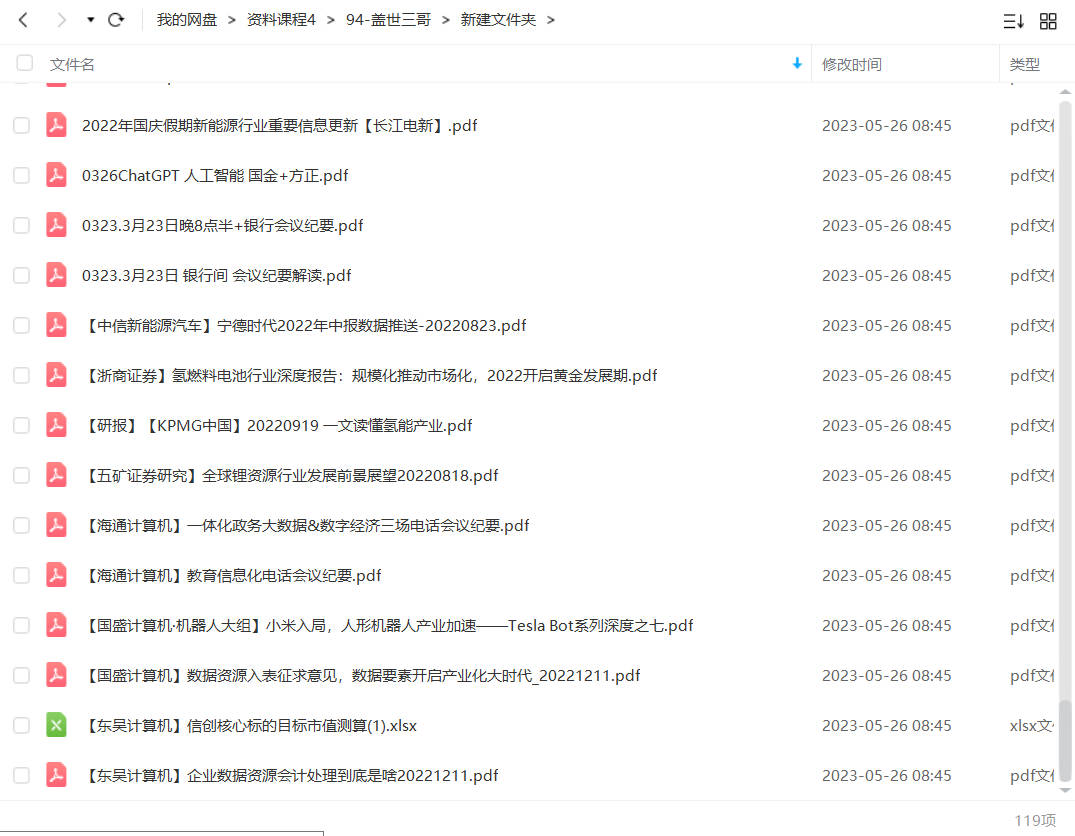Open 【东吴计算机】信创核心标的目标市值测算(1).xlsx
The width and height of the screenshot is (1075, 836).
click(249, 726)
